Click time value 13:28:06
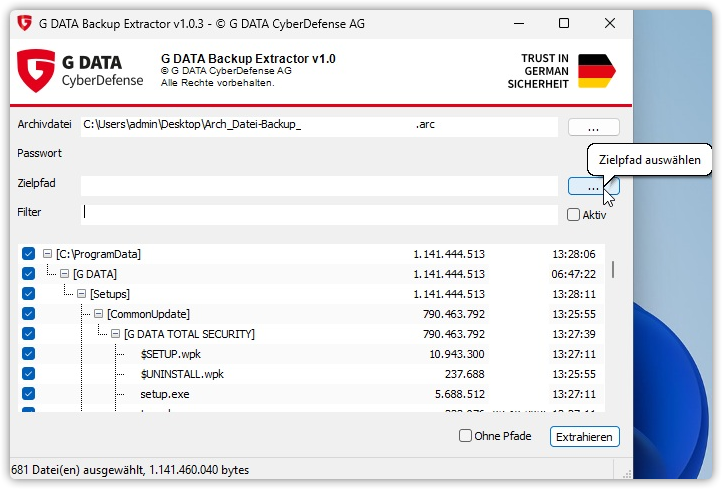 tap(574, 254)
